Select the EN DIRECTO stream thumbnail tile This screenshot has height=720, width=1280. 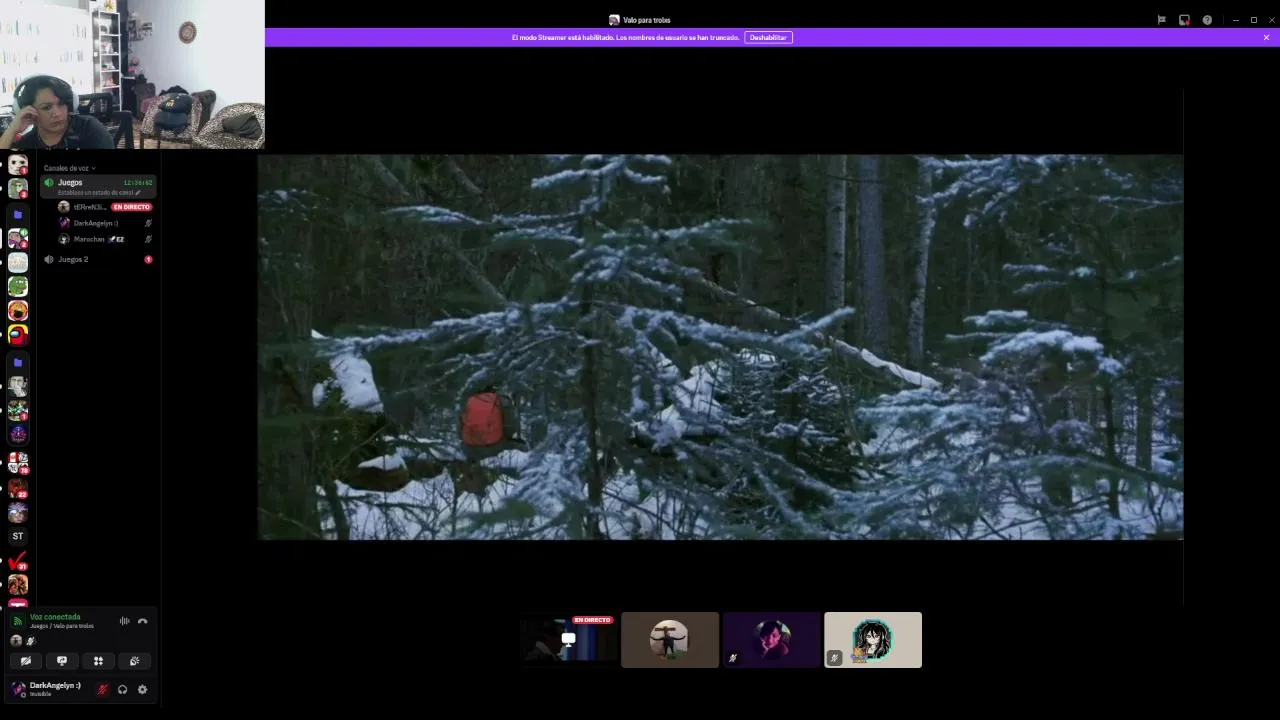(568, 640)
